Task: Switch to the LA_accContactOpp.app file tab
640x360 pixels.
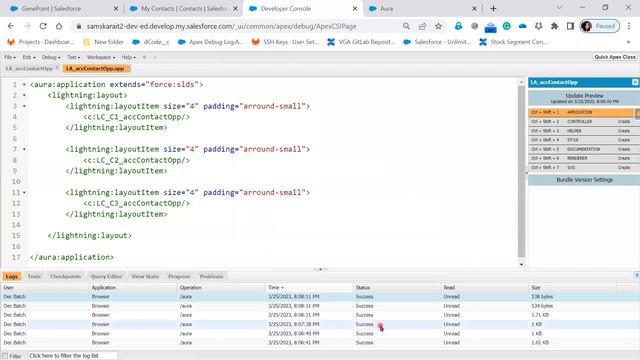Action: coord(96,69)
